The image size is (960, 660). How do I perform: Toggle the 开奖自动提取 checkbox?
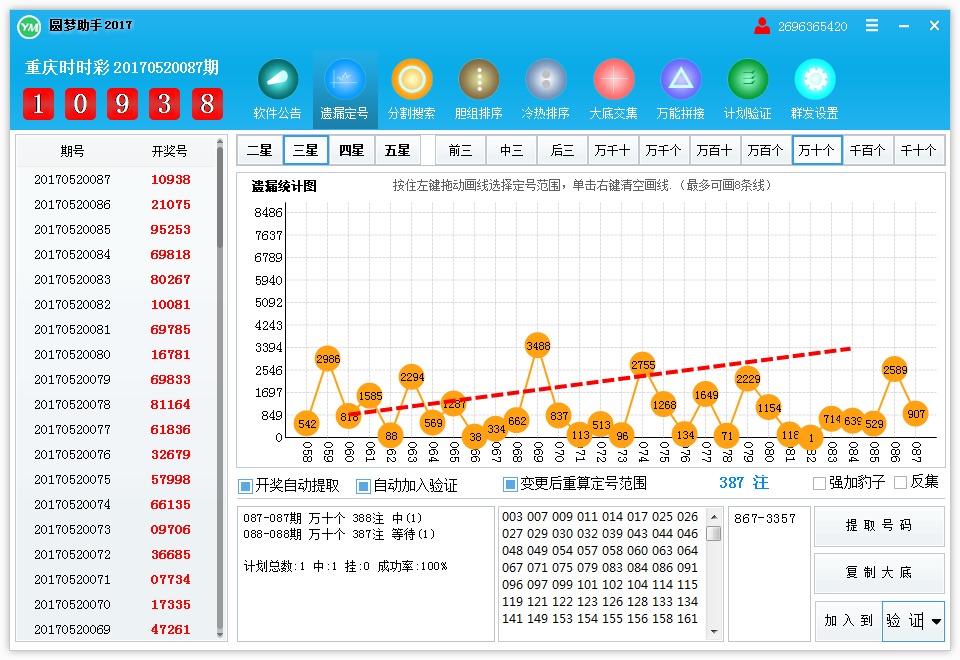[246, 486]
